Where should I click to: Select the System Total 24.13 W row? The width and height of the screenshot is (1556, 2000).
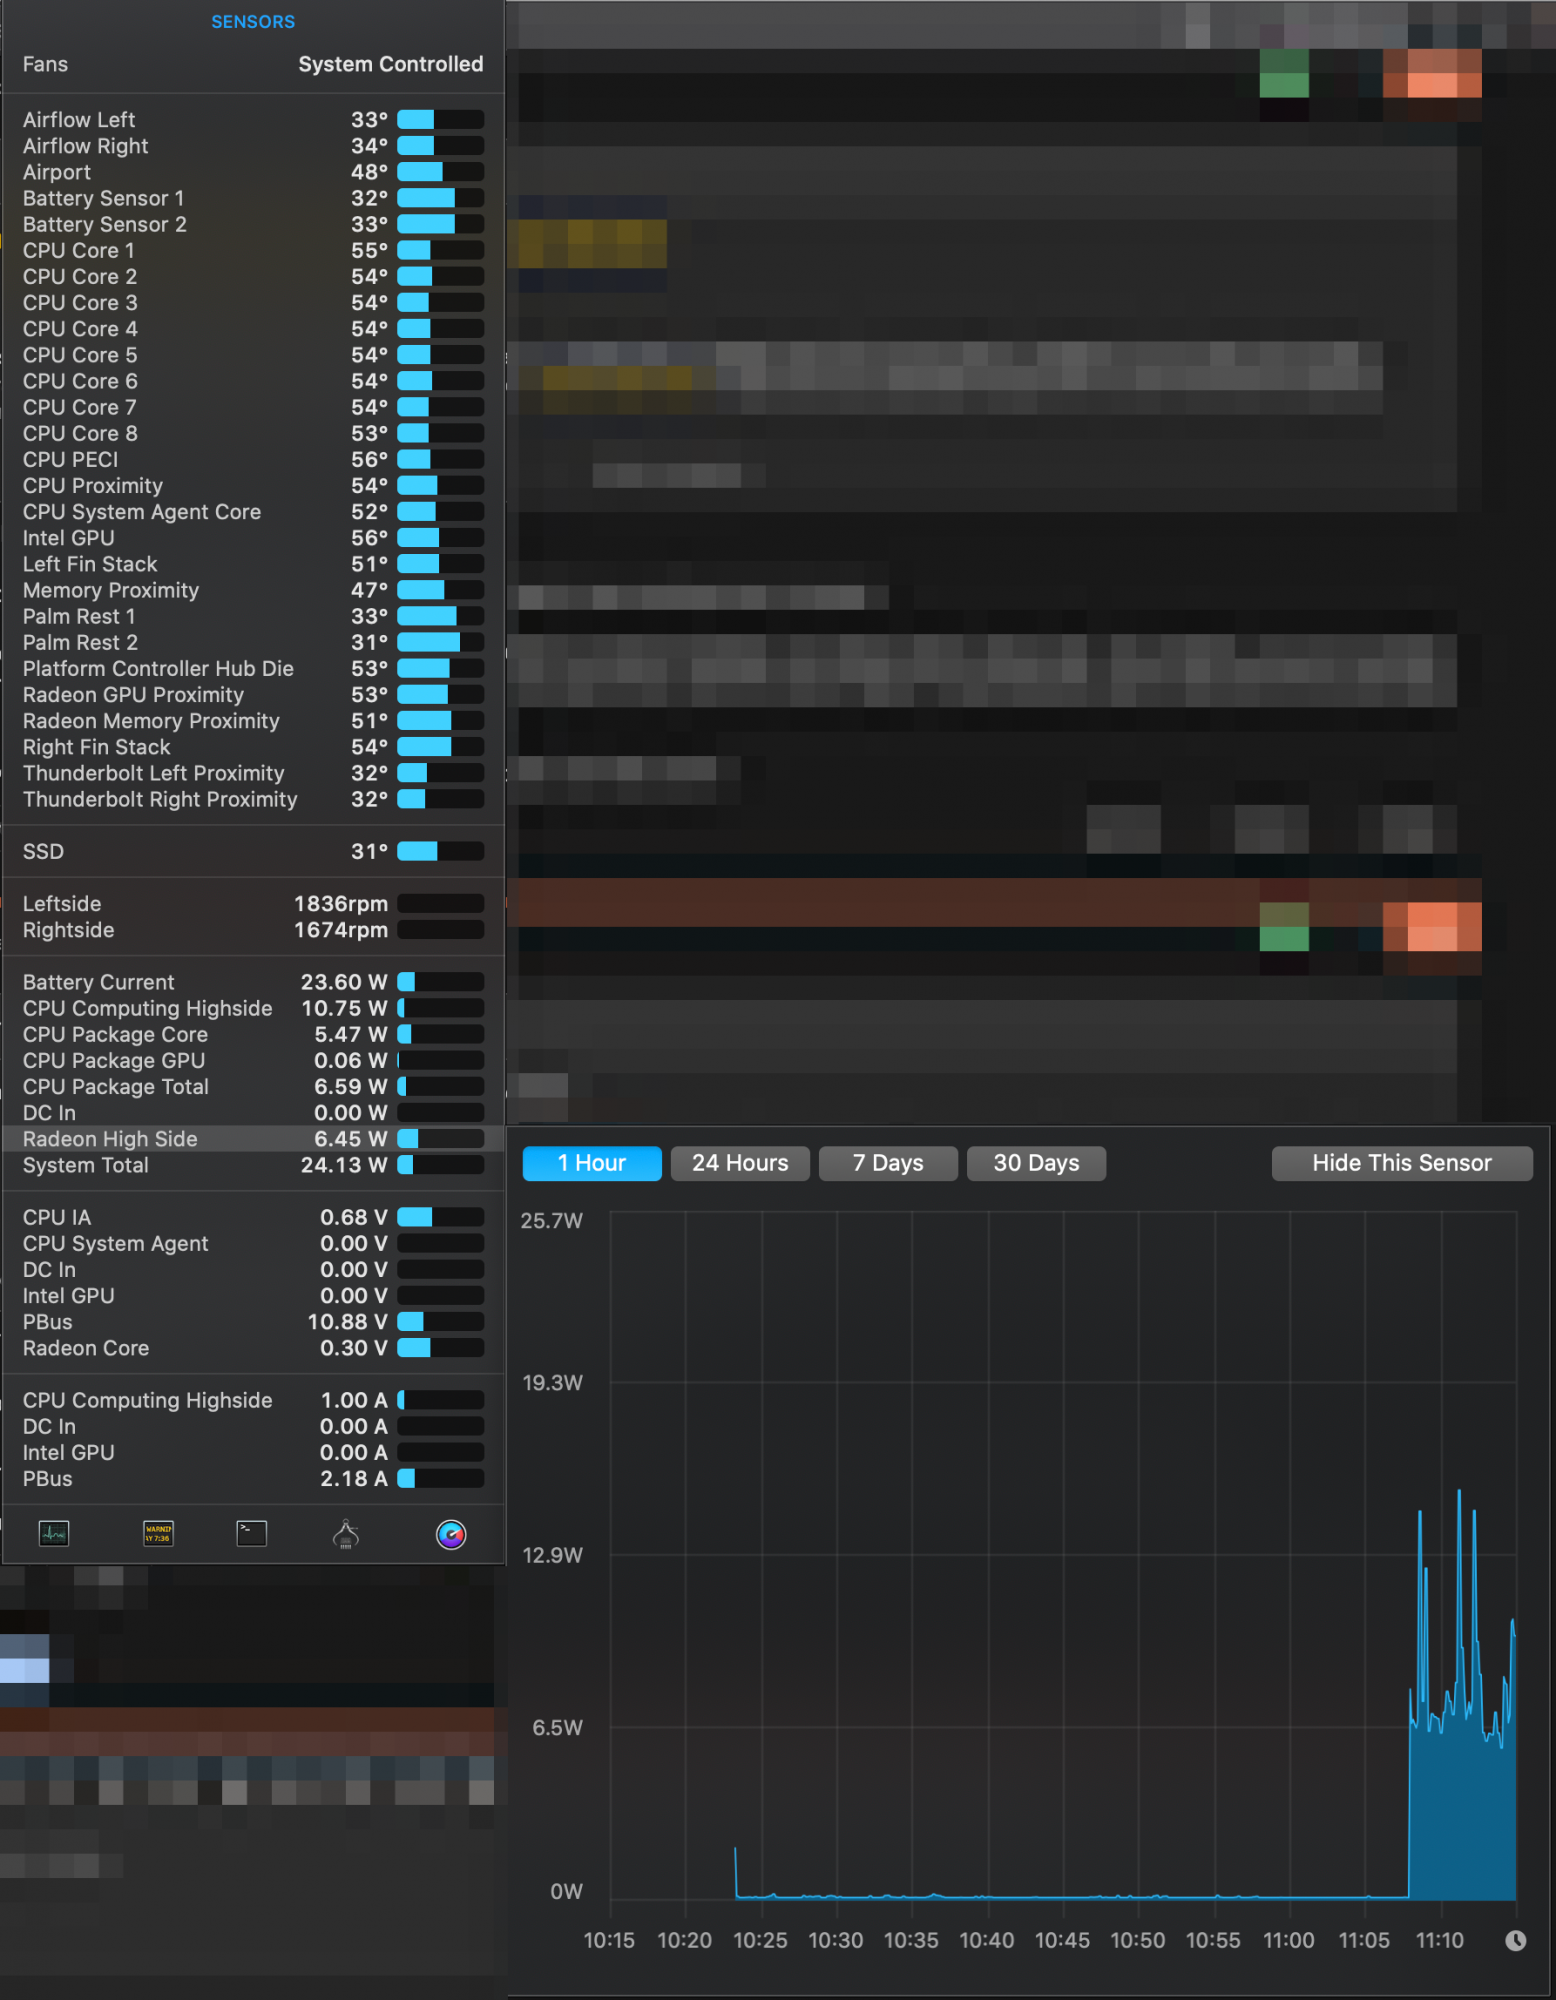coord(253,1165)
